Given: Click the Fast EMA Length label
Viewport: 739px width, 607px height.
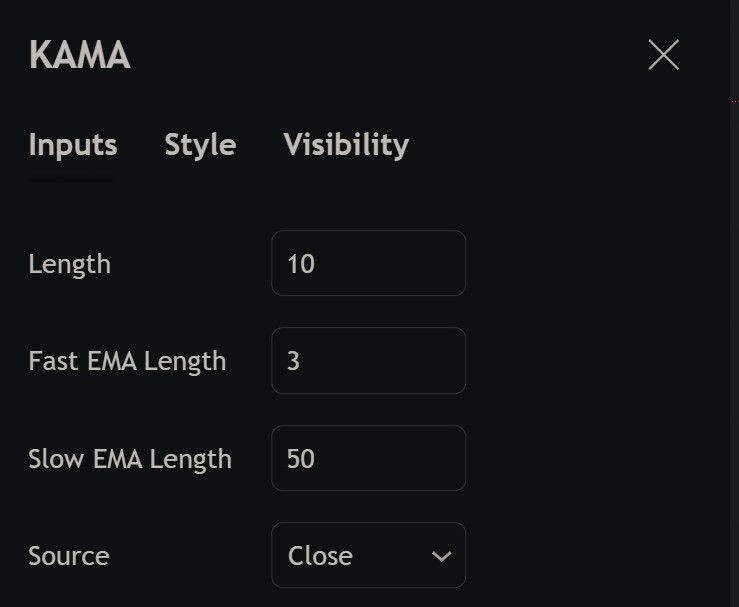Looking at the screenshot, I should pos(127,361).
